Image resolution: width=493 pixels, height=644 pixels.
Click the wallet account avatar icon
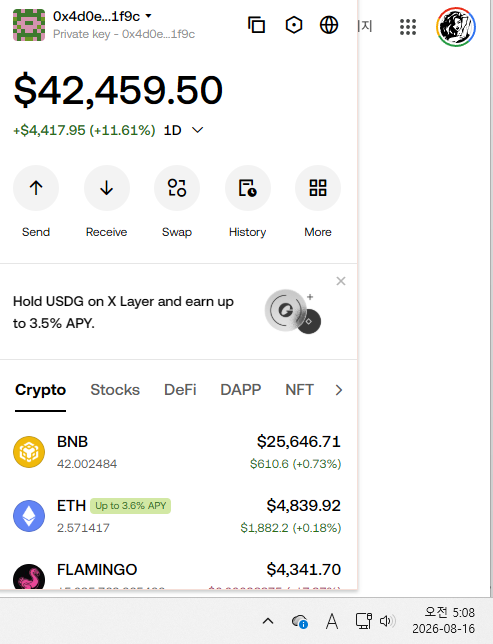[29, 25]
